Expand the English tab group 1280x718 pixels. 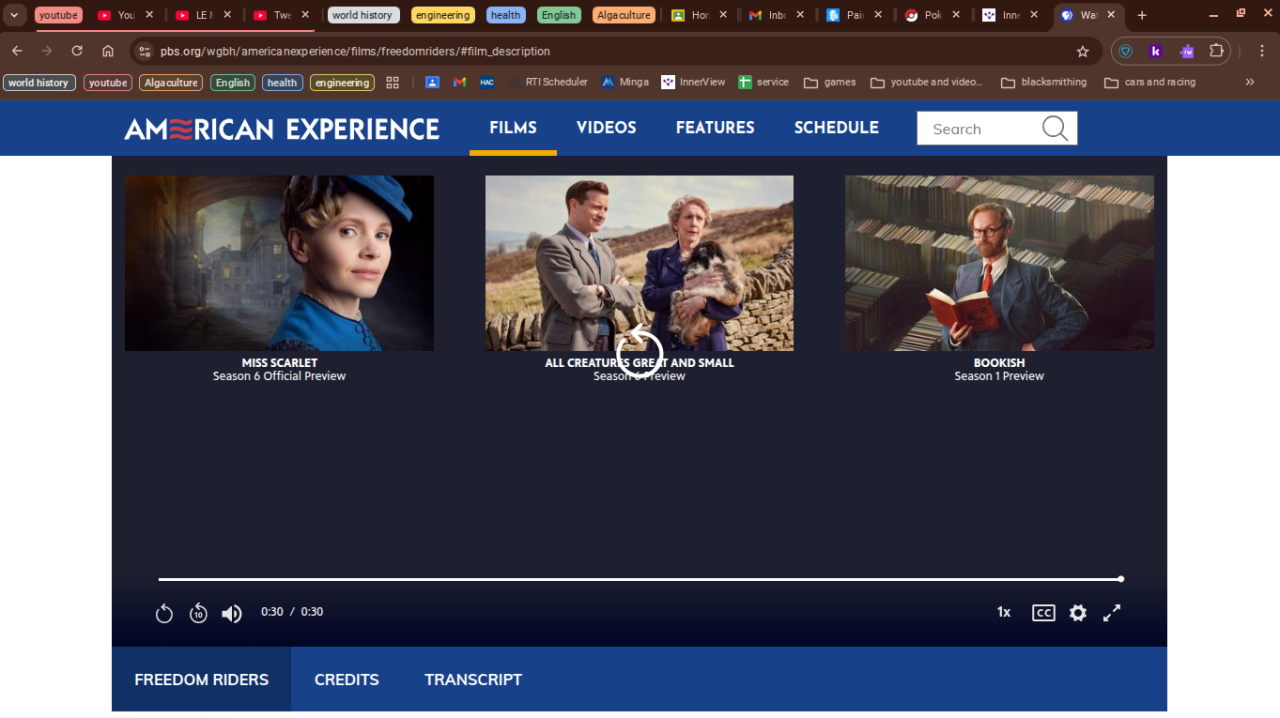[559, 15]
